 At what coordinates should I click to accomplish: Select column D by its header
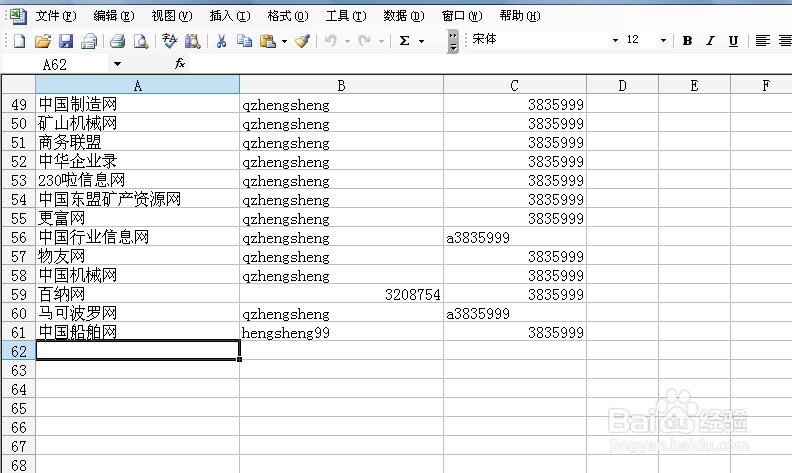pos(622,84)
